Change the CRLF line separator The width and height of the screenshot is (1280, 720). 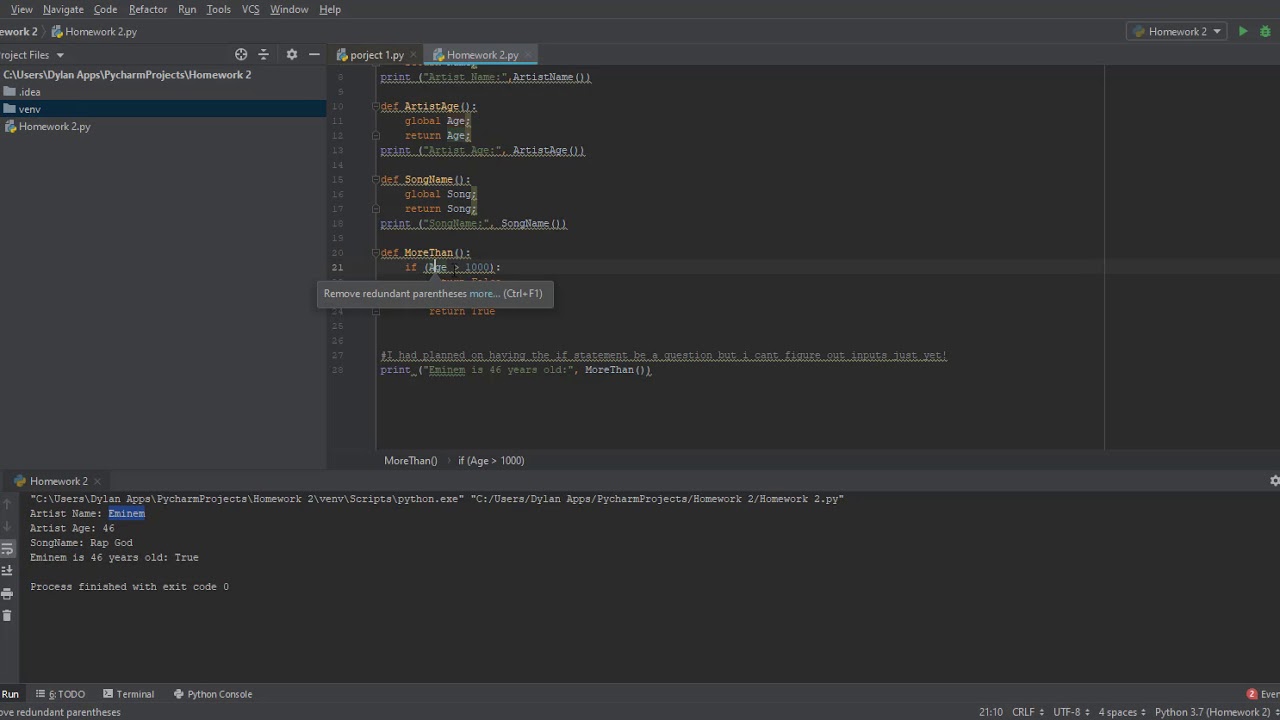1028,712
